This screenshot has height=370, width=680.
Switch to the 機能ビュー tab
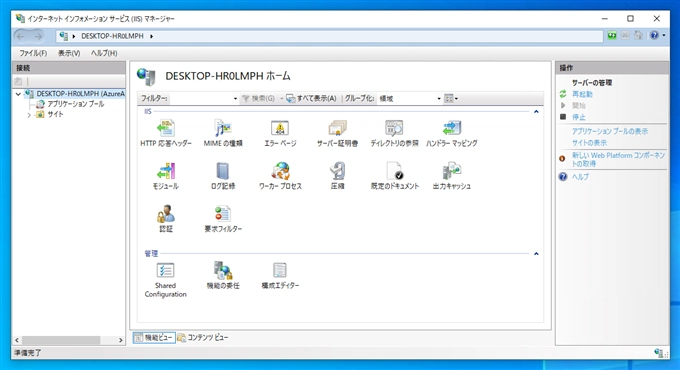pyautogui.click(x=154, y=337)
